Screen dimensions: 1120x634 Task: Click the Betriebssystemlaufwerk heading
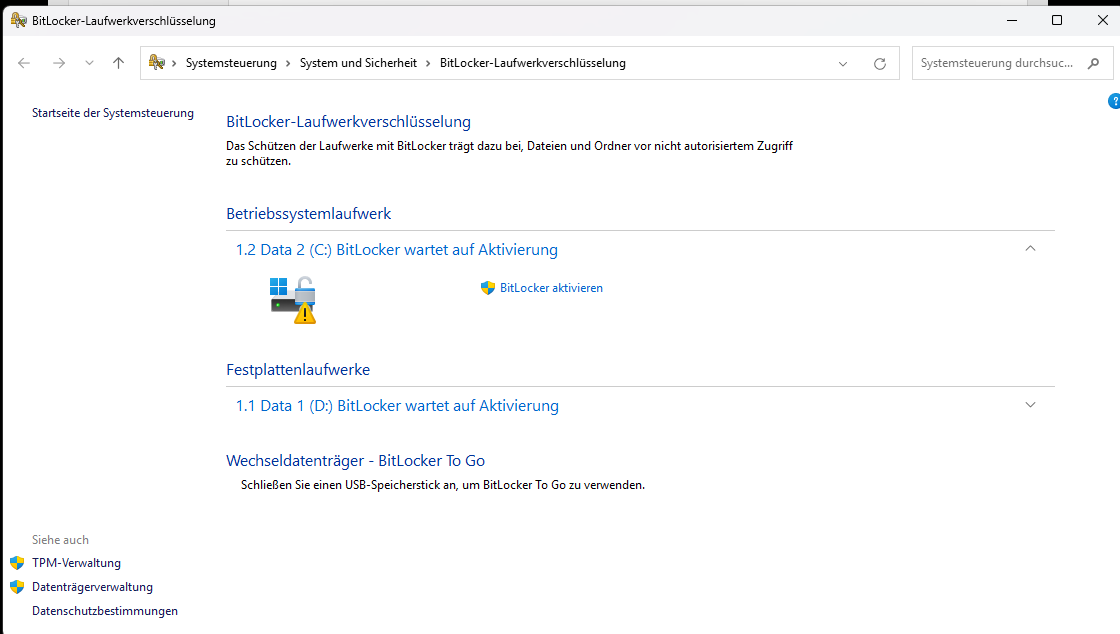tap(309, 213)
